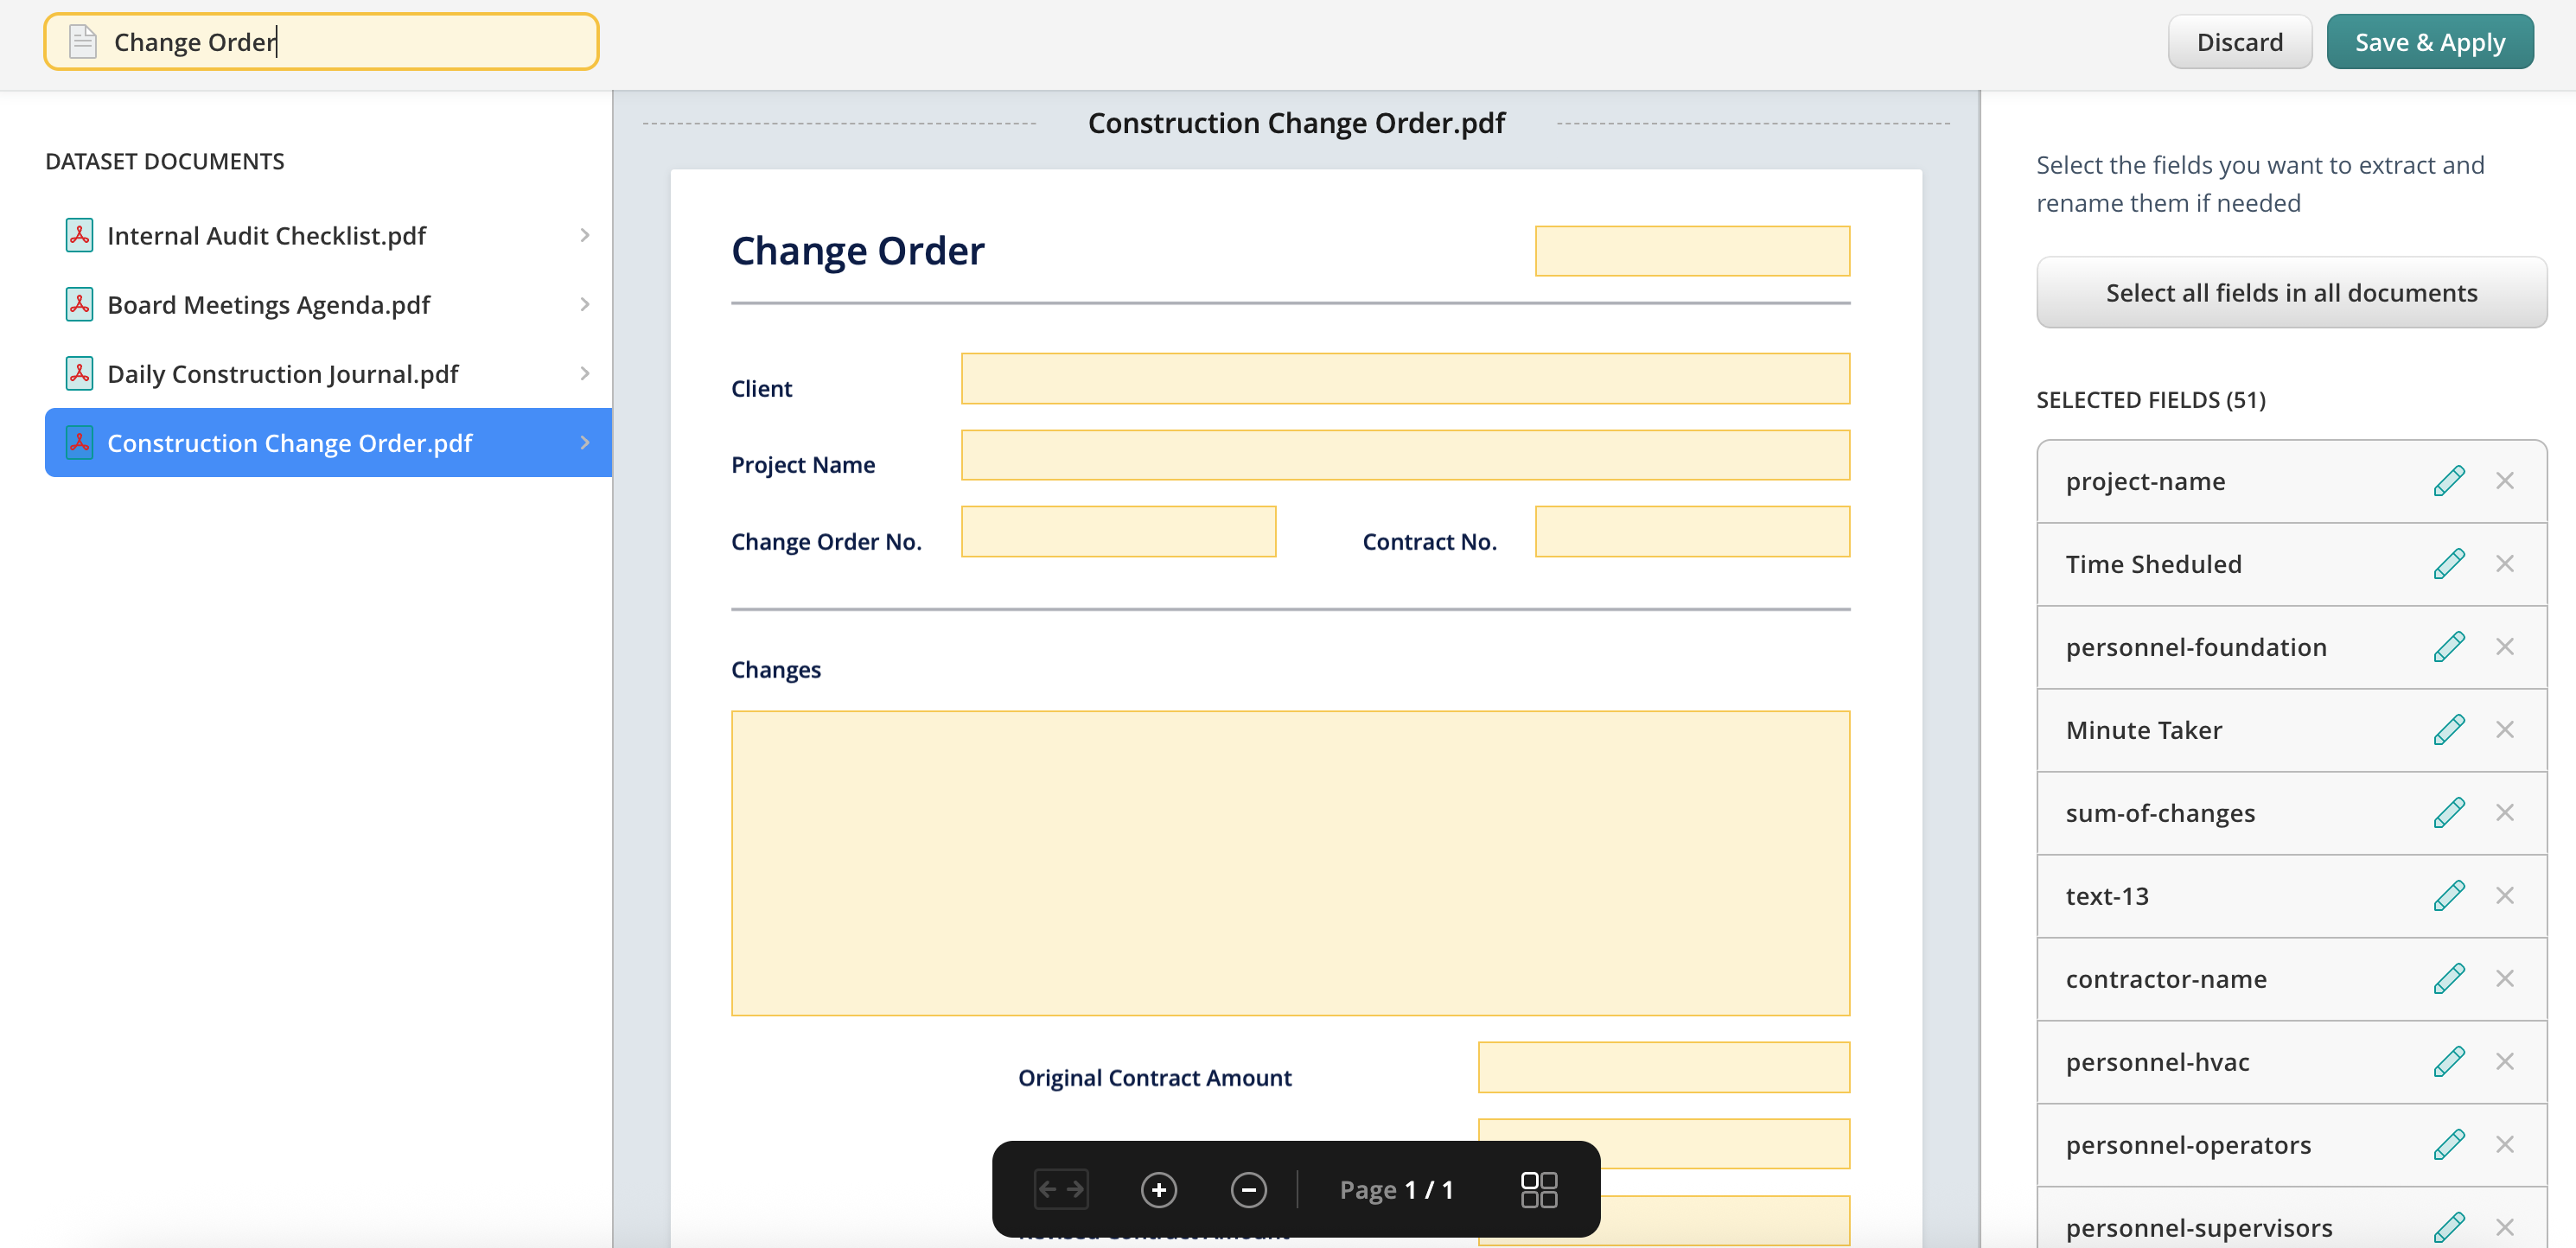Expand Board Meetings Agenda.pdf chevron
This screenshot has width=2576, height=1248.
pyautogui.click(x=585, y=304)
